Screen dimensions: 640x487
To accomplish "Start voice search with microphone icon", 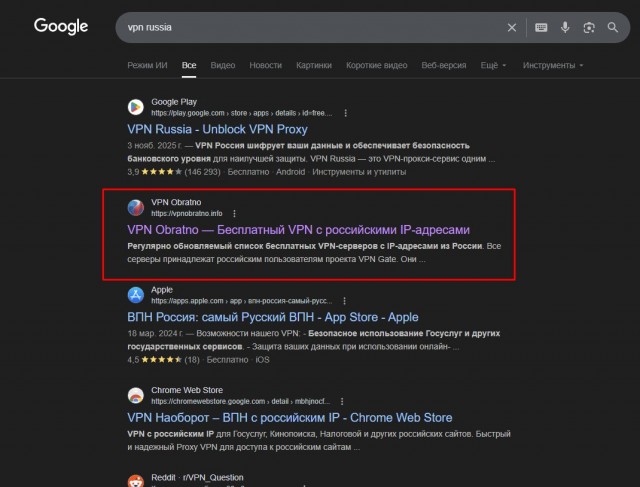I will (x=565, y=27).
